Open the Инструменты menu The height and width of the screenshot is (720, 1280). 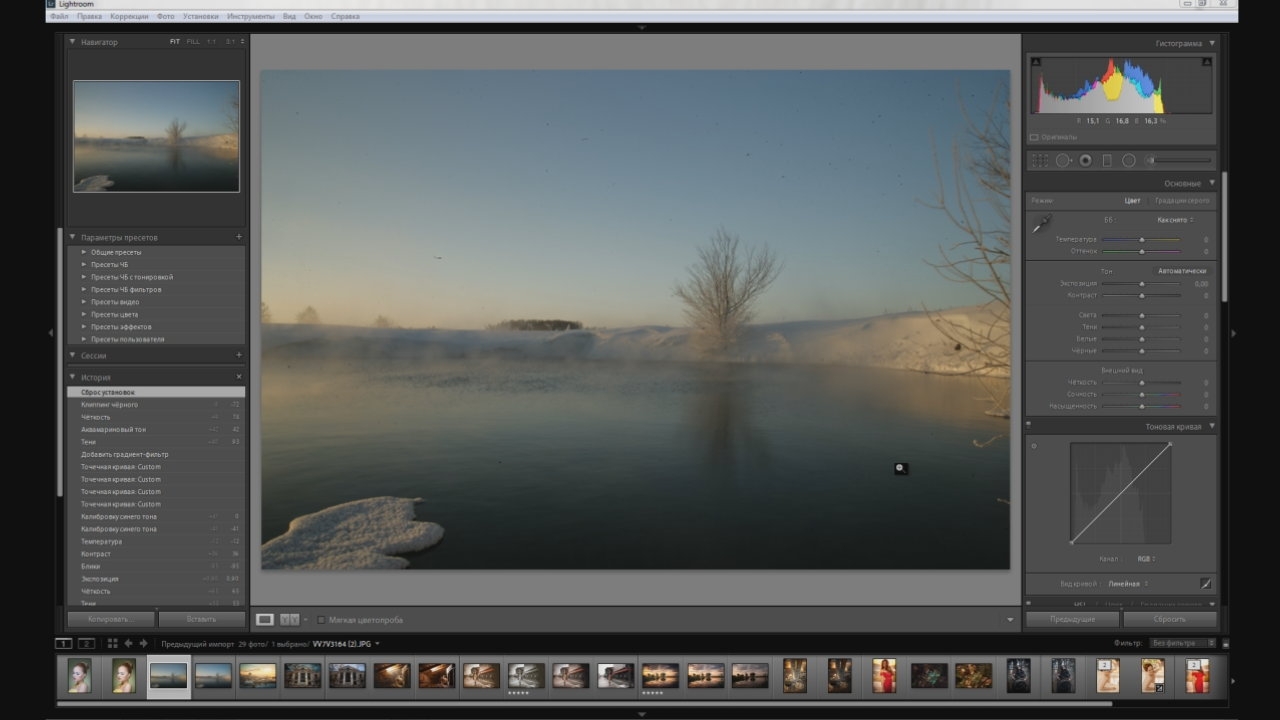(252, 16)
